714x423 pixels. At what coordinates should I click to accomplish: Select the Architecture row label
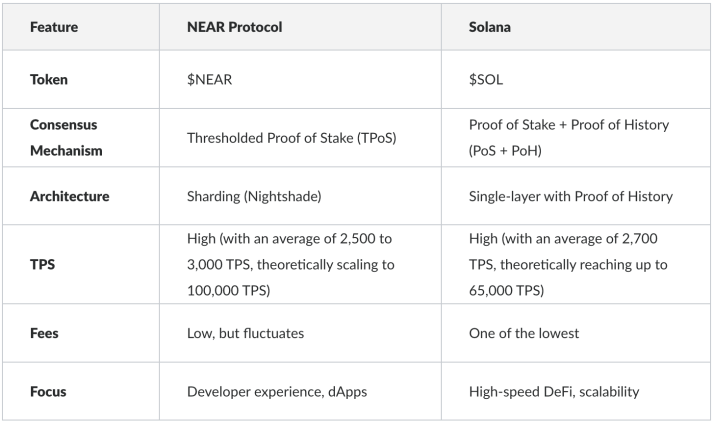click(x=70, y=196)
